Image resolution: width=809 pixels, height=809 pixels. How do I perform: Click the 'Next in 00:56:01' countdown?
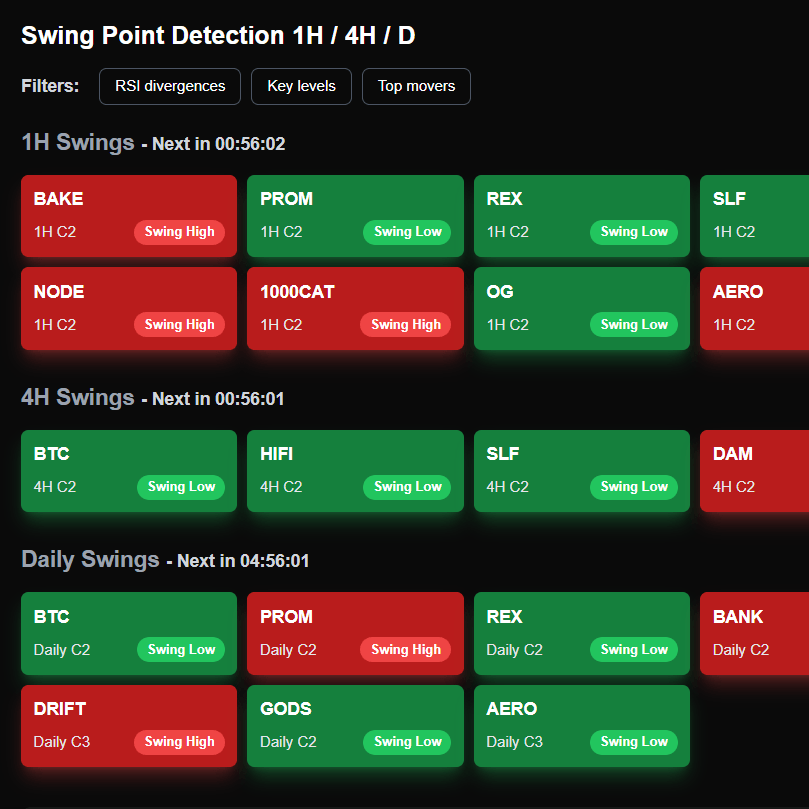[218, 399]
